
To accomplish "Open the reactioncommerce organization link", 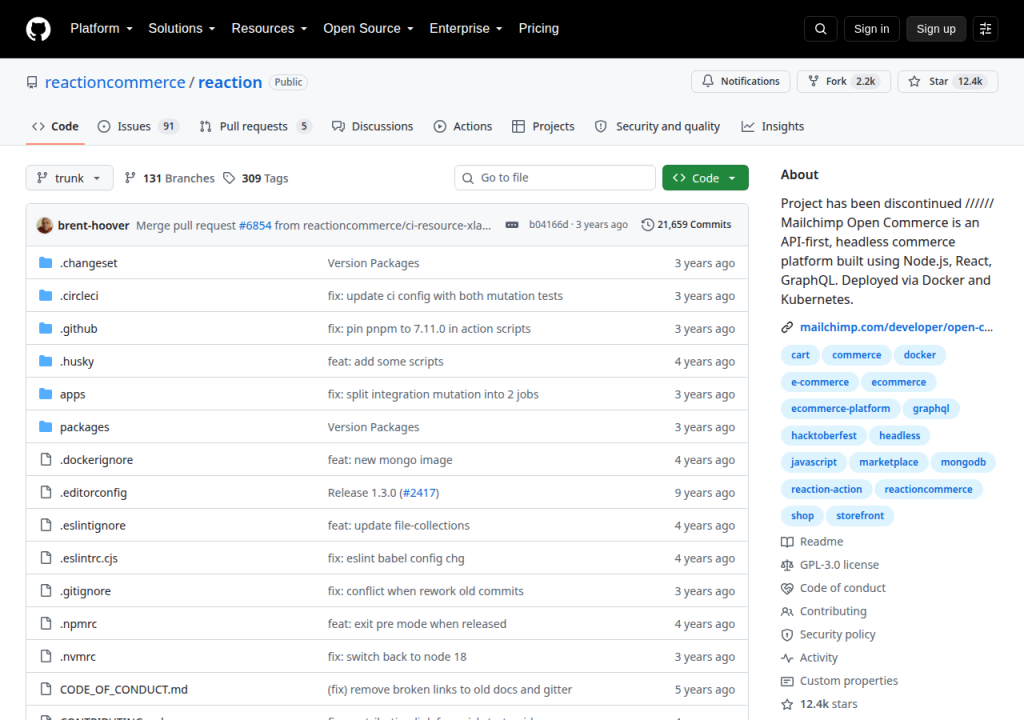I will click(x=115, y=82).
